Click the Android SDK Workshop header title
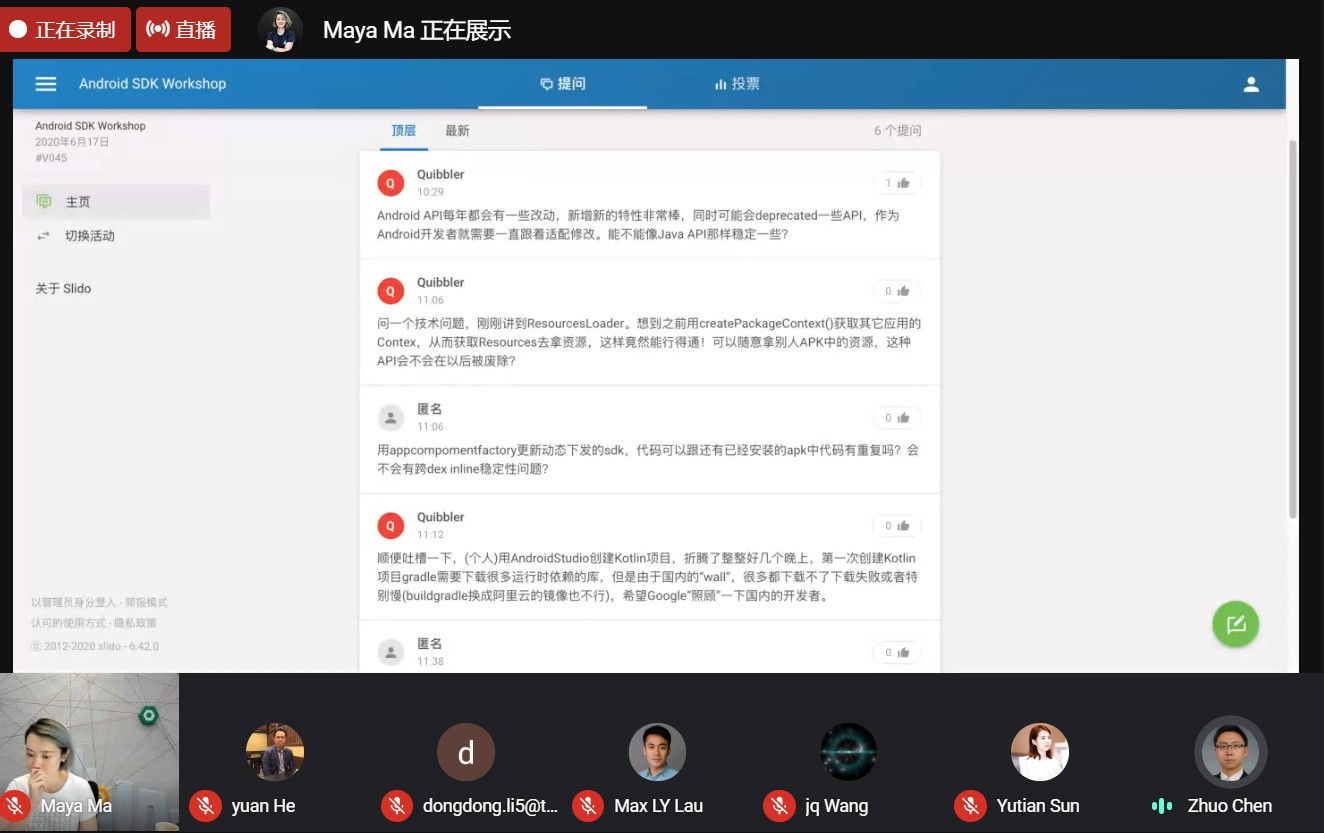This screenshot has height=833, width=1324. [x=153, y=84]
